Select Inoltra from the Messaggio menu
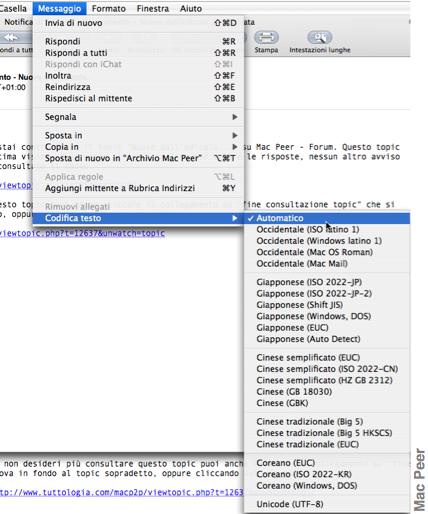The width and height of the screenshot is (428, 514). 138,76
